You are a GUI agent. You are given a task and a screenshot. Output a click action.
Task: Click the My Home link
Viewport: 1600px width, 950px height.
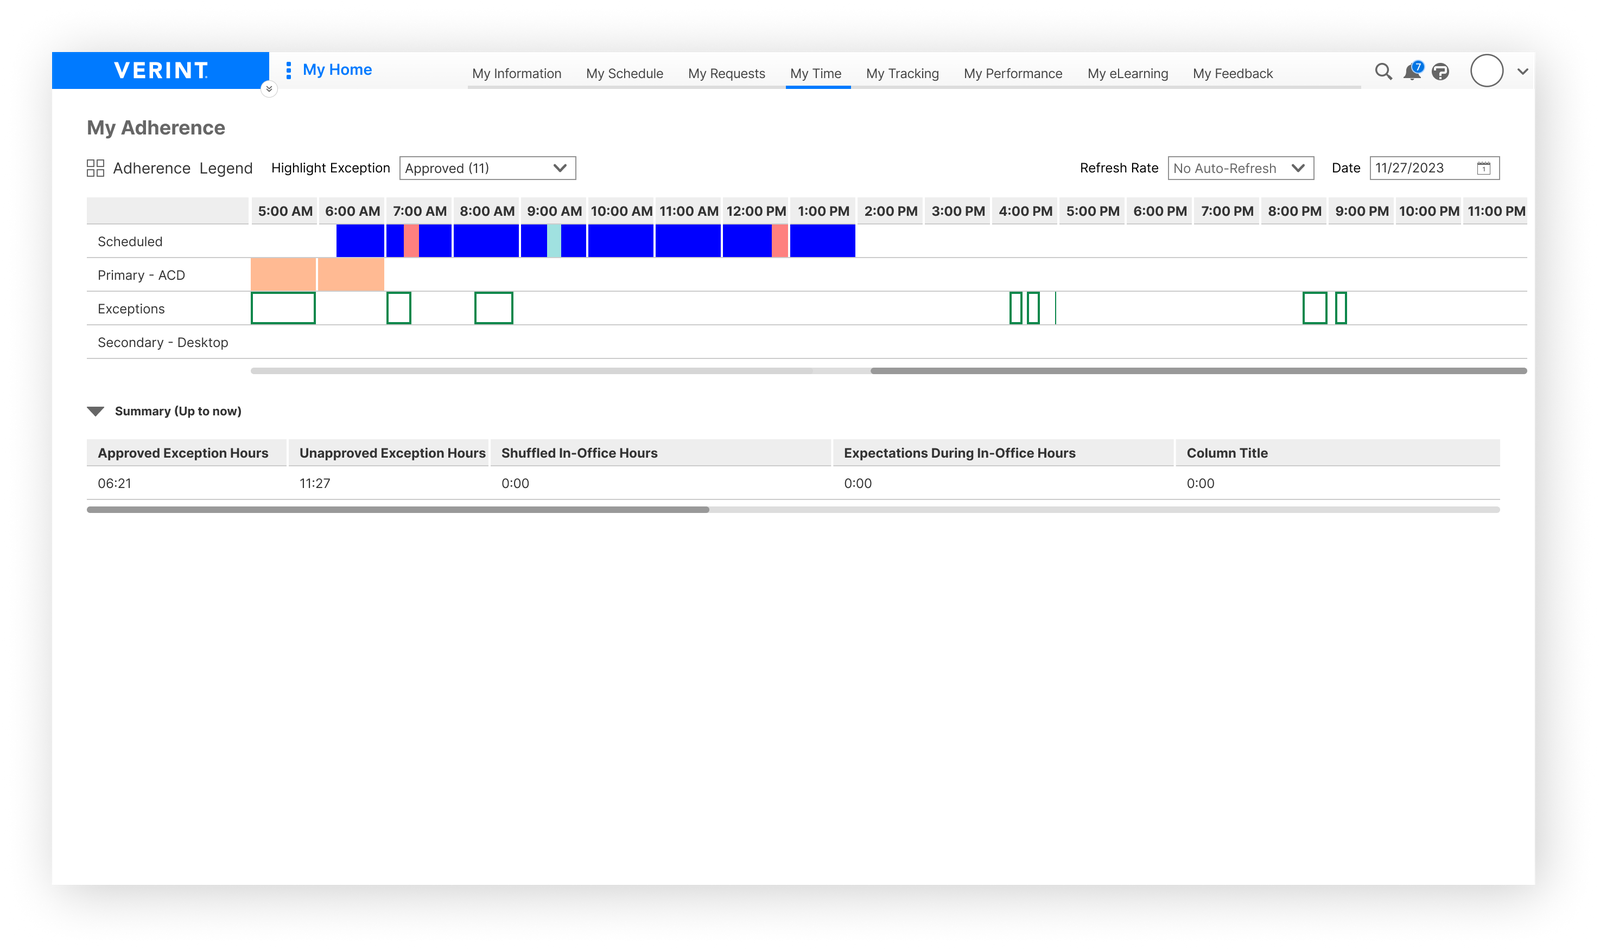coord(337,70)
